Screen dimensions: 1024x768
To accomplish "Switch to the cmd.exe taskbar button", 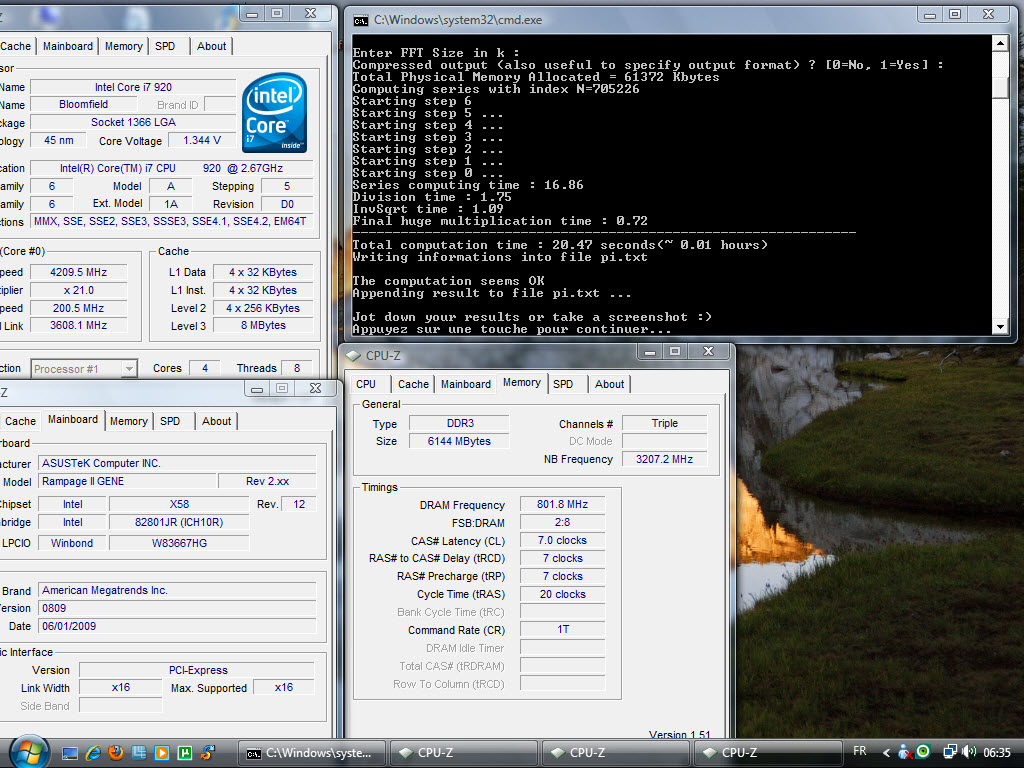I will tap(312, 753).
